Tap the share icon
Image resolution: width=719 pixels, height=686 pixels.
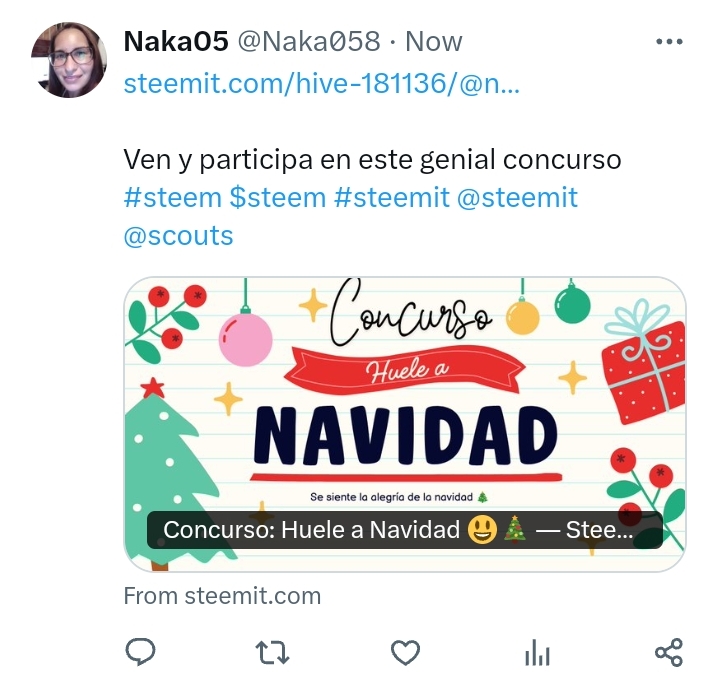669,652
